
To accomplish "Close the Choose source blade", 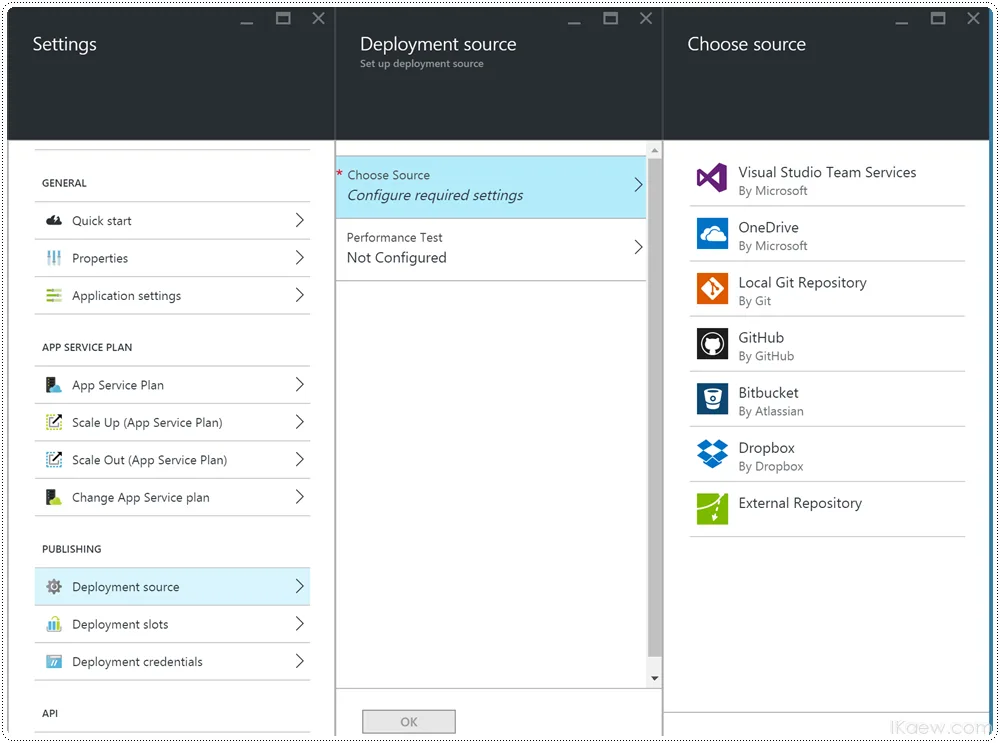I will 973,18.
